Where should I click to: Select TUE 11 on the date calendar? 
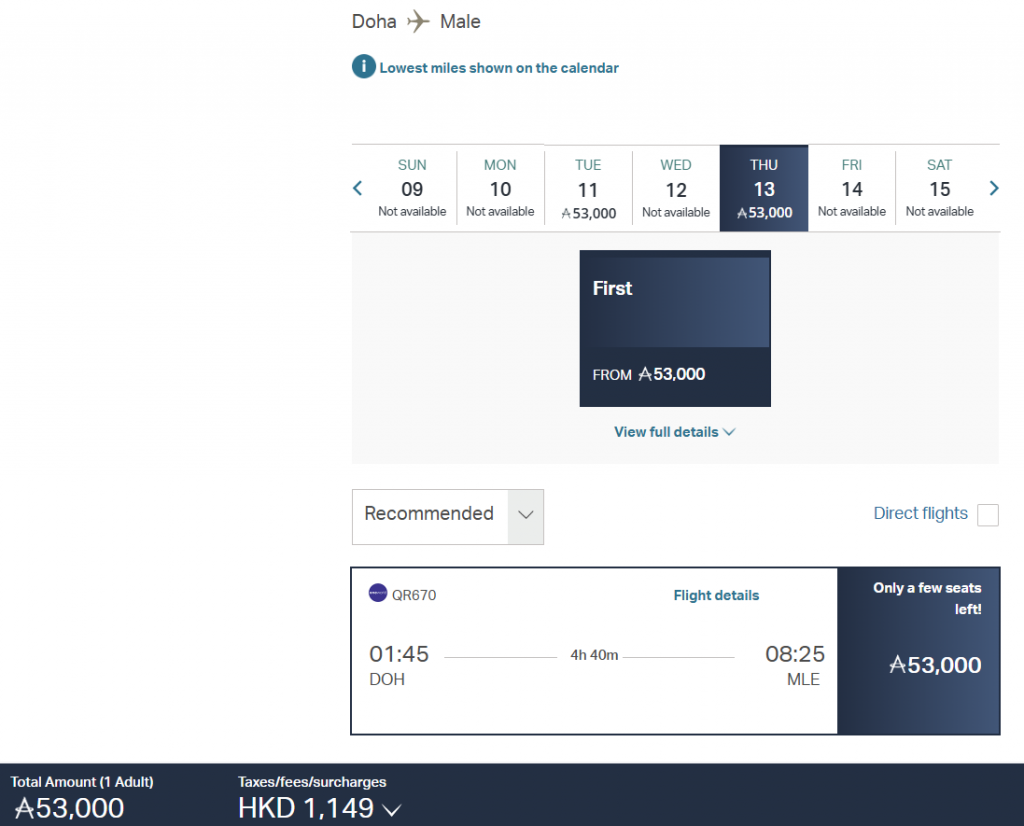click(x=588, y=188)
